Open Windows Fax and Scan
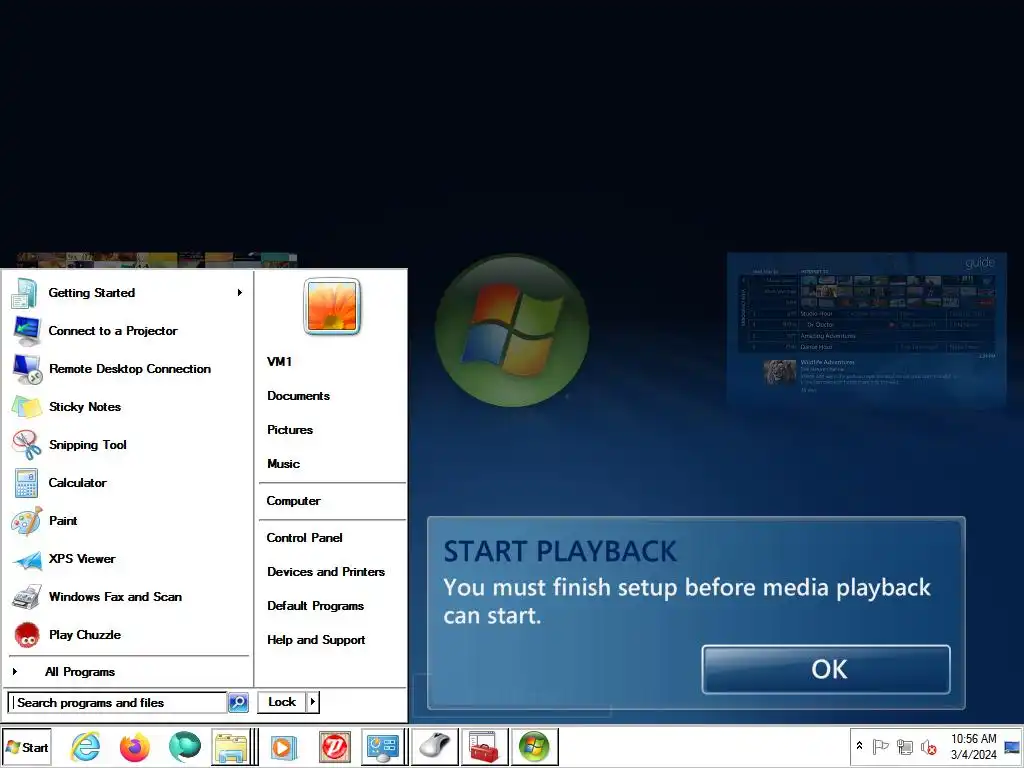The width and height of the screenshot is (1024, 768). [x=127, y=597]
